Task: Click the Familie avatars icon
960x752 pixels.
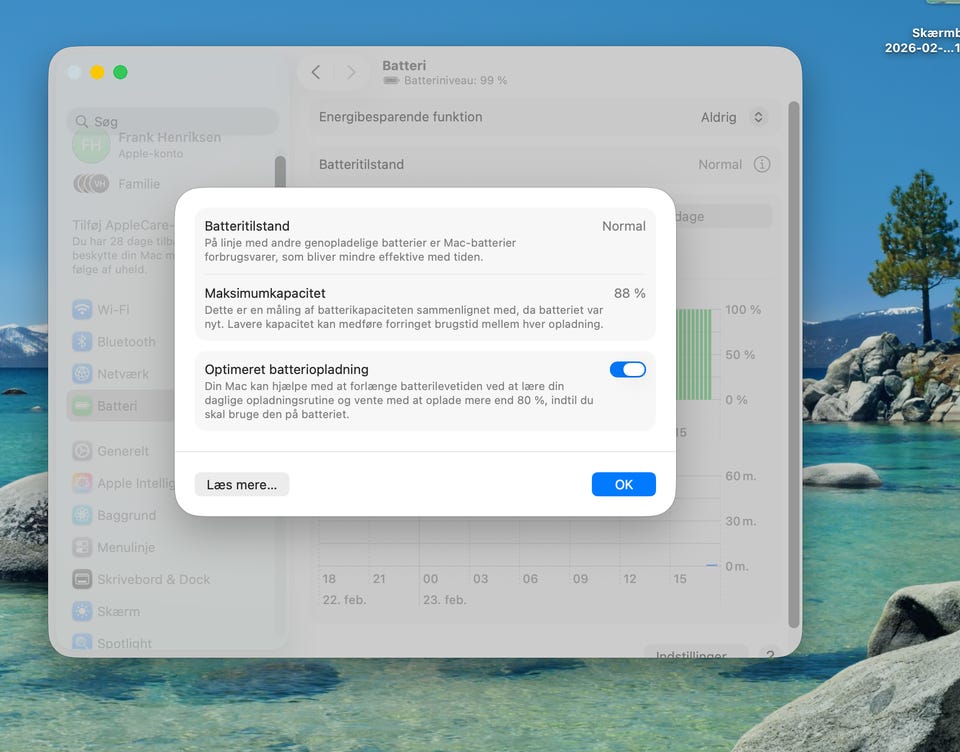Action: coord(91,184)
